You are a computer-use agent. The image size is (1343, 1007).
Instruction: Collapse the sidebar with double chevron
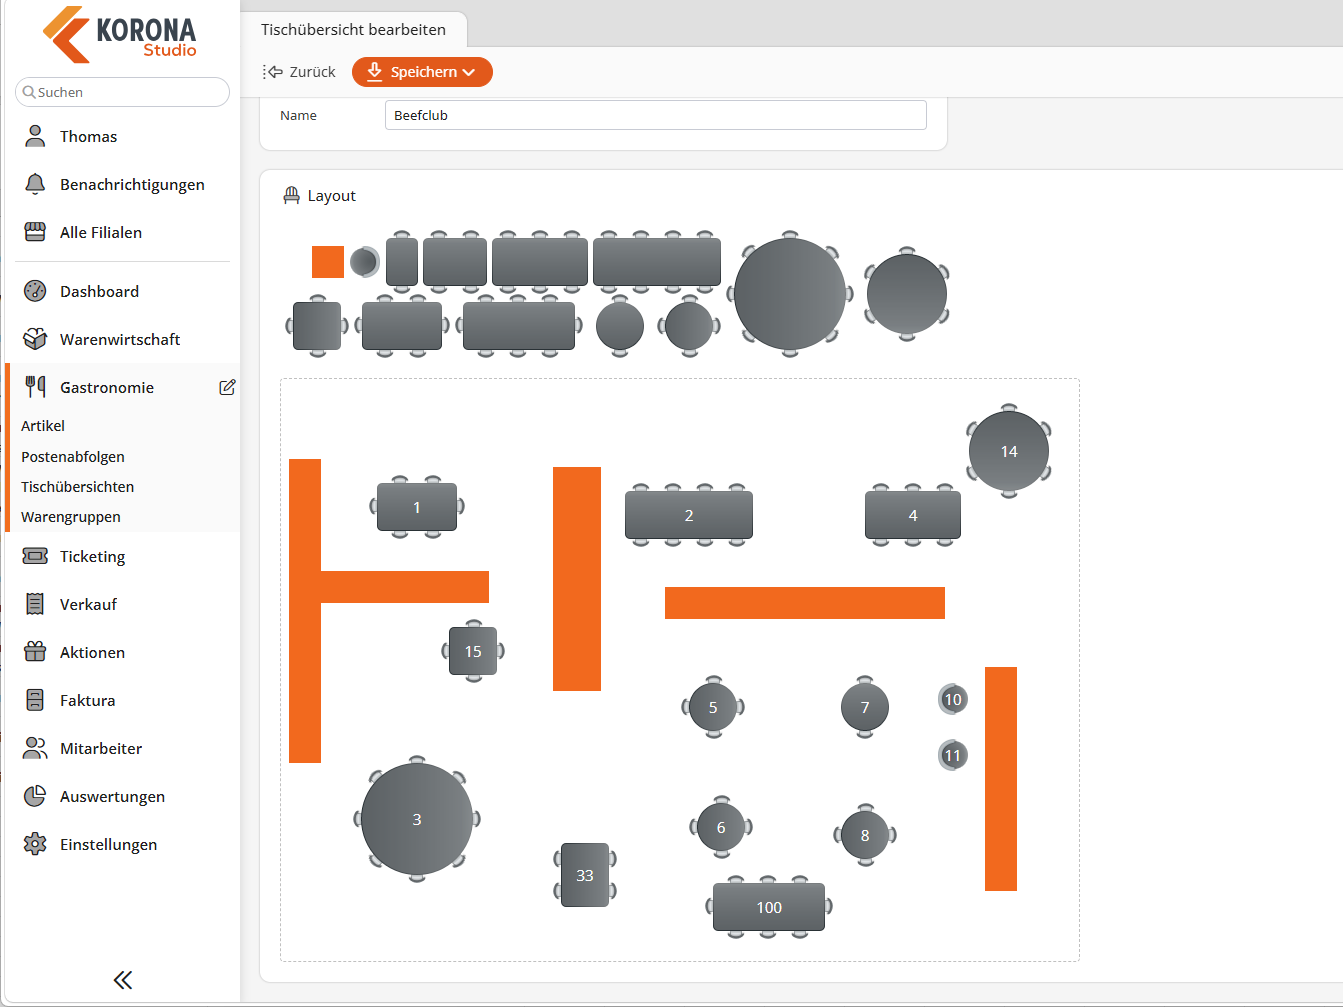pos(123,980)
